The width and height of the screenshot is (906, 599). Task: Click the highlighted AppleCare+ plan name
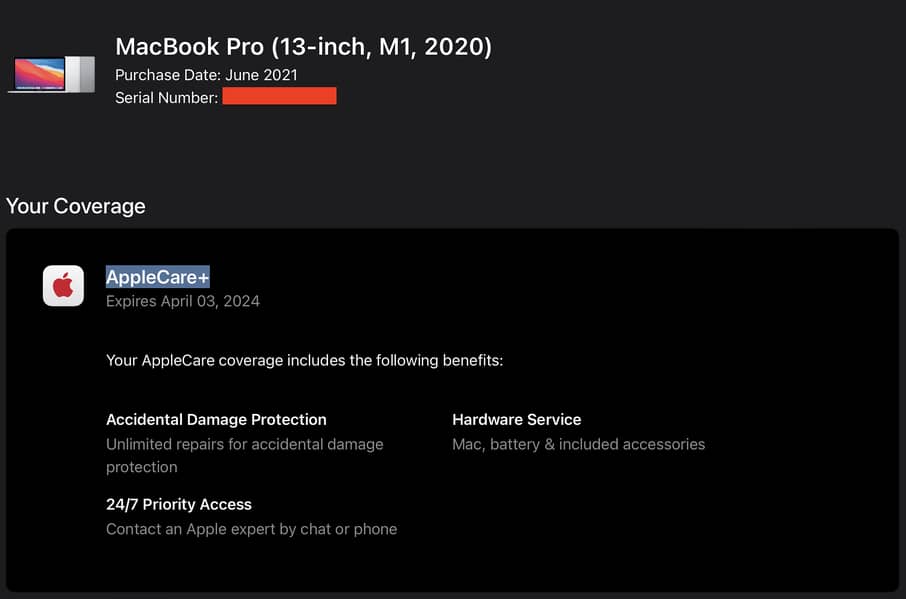tap(158, 278)
